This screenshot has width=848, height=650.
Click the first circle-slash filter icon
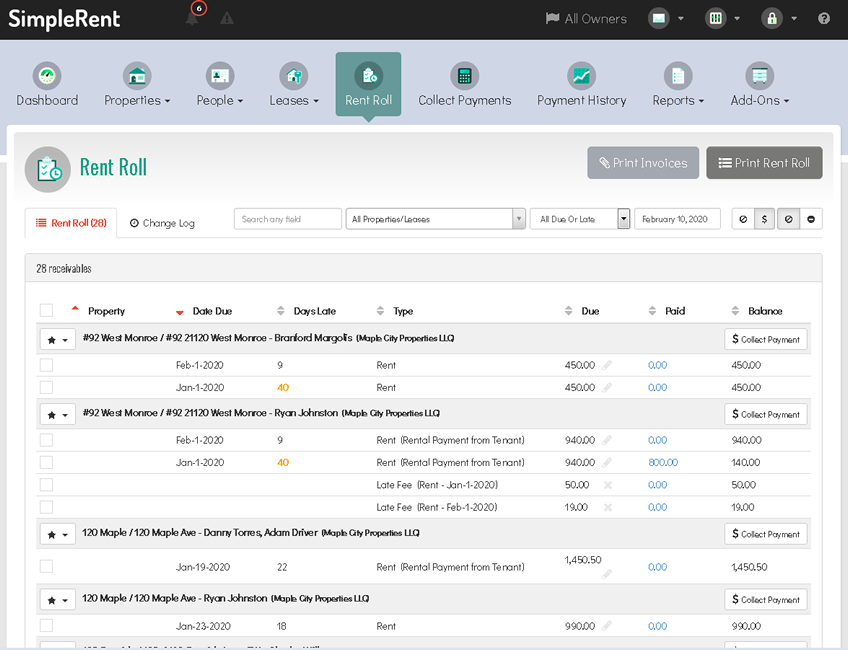pyautogui.click(x=743, y=219)
